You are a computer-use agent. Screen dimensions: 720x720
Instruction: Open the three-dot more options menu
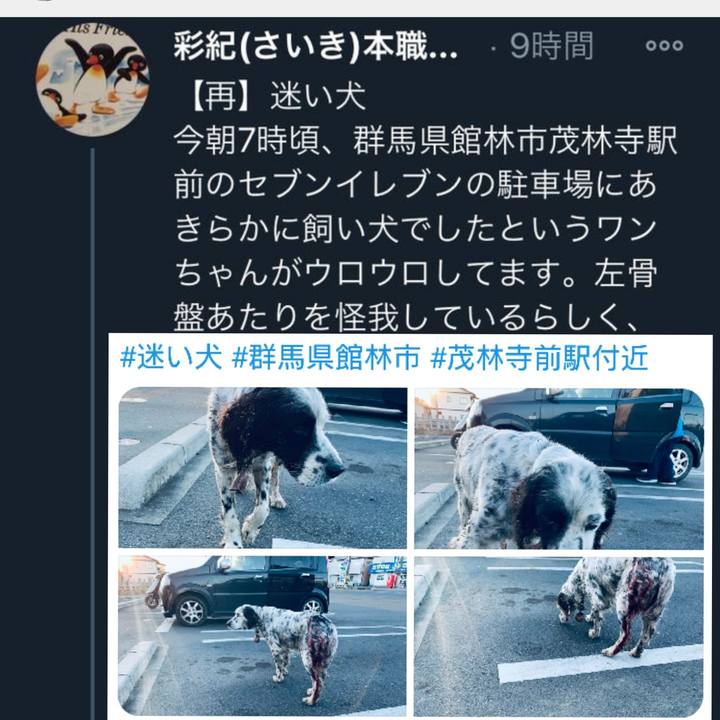[x=664, y=45]
